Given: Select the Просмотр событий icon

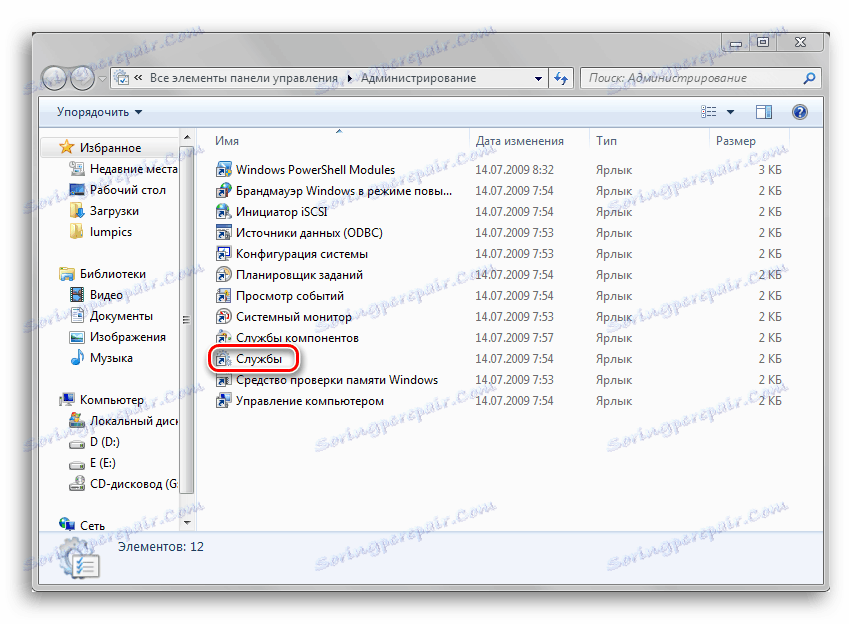Looking at the screenshot, I should point(223,296).
